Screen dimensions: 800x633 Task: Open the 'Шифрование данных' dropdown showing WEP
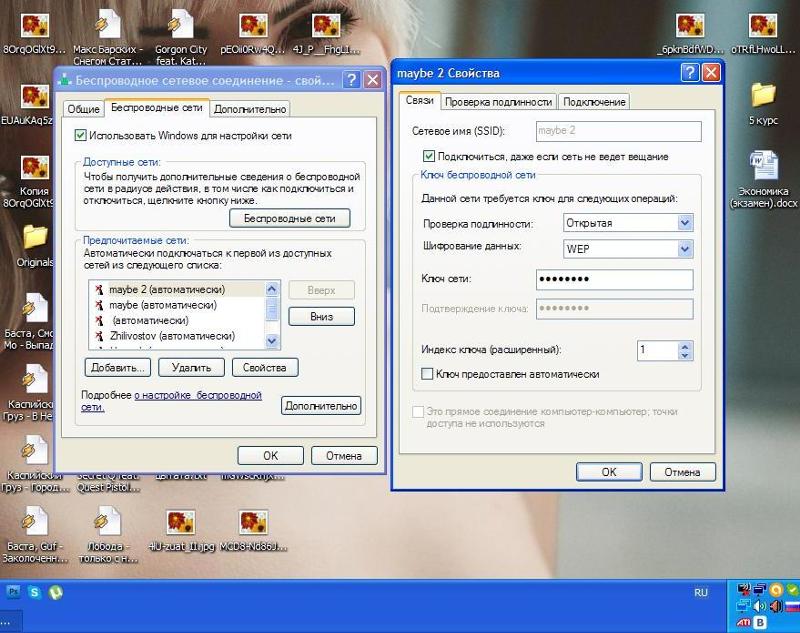(685, 249)
